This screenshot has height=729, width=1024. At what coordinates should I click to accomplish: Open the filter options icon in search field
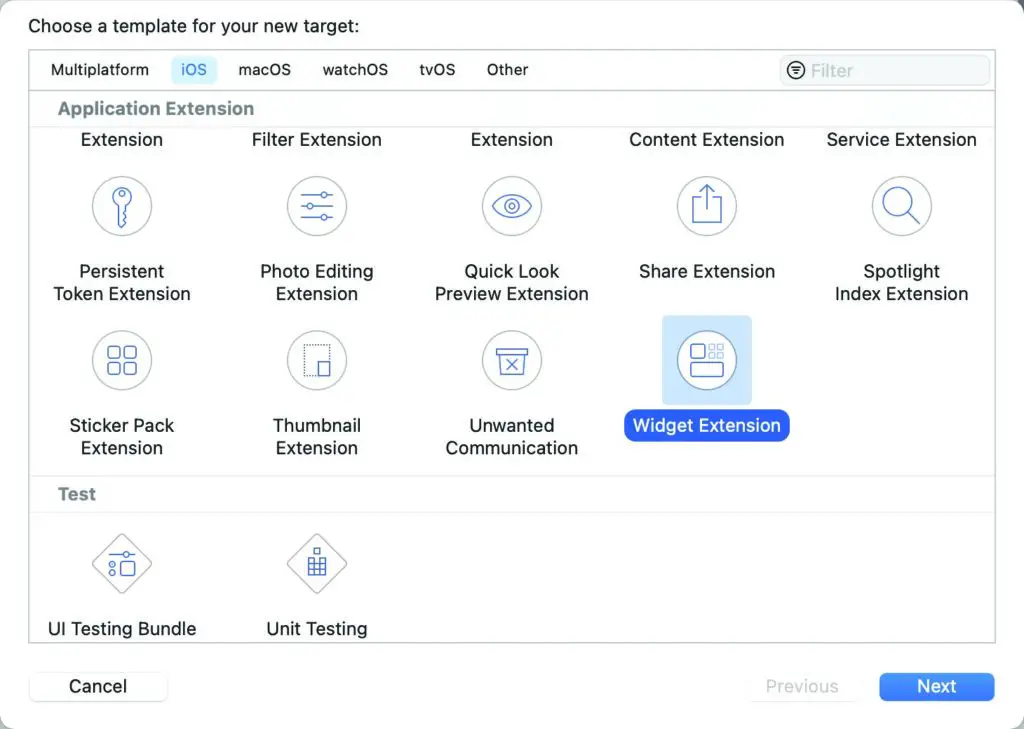pos(796,71)
